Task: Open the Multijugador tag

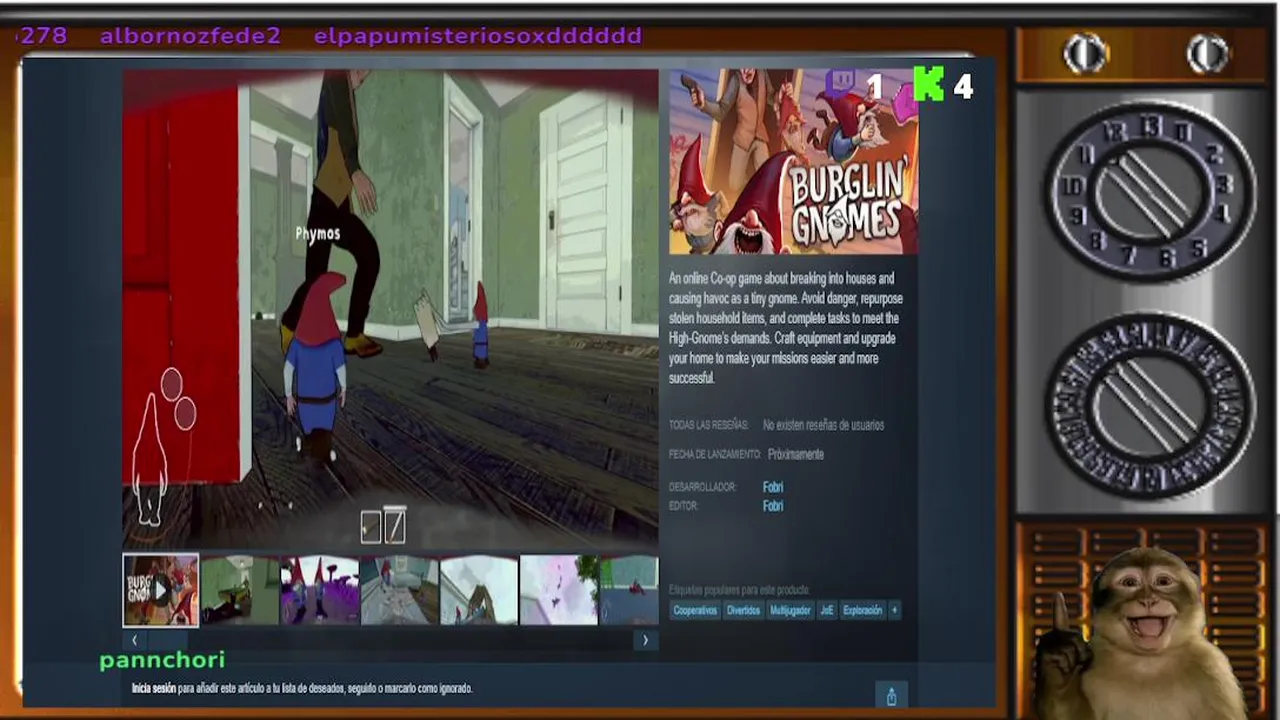Action: [790, 610]
